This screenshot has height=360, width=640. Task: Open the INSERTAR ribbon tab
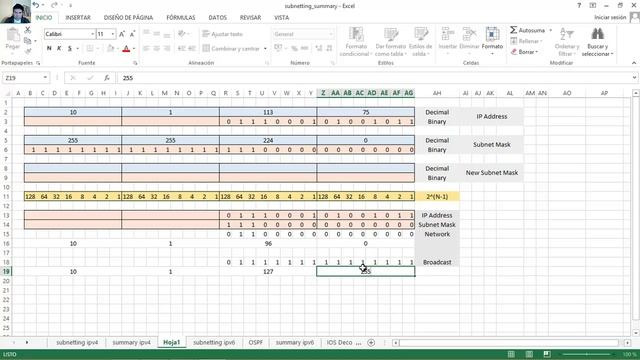click(x=78, y=18)
